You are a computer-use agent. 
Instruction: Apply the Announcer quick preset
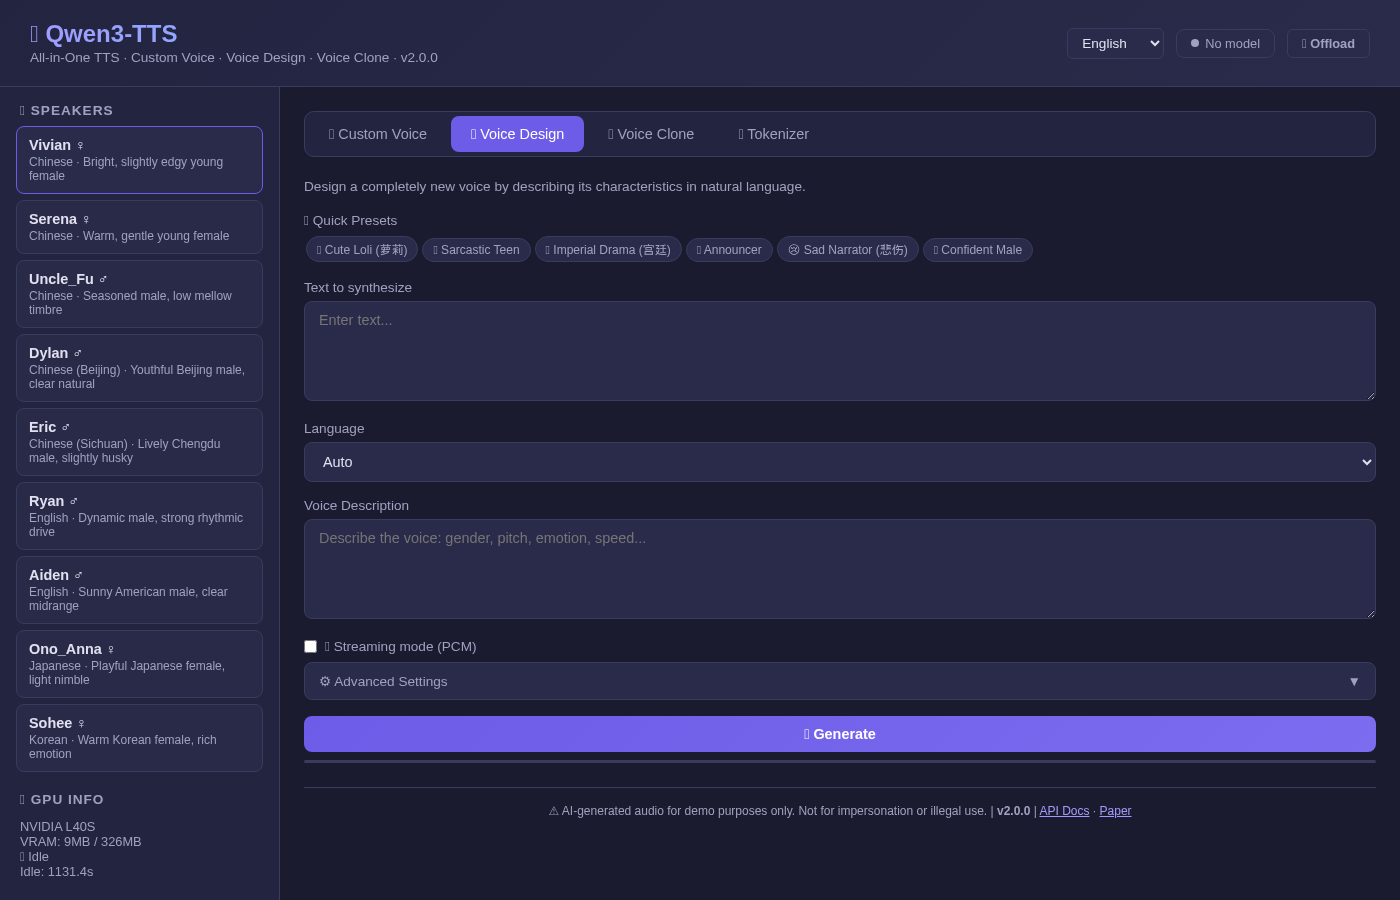[x=729, y=250]
